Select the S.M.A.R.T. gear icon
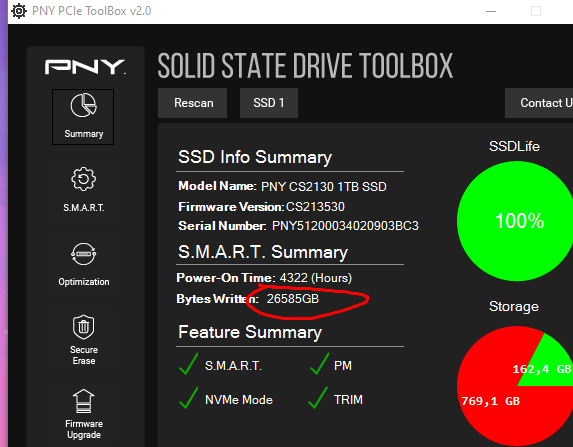 point(83,179)
